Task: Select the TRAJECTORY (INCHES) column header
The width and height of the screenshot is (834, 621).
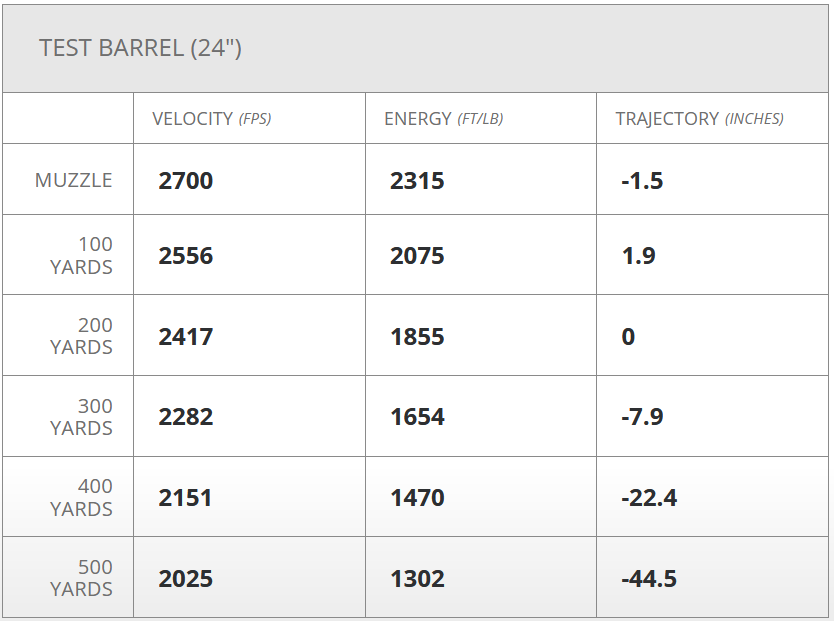Action: click(699, 119)
